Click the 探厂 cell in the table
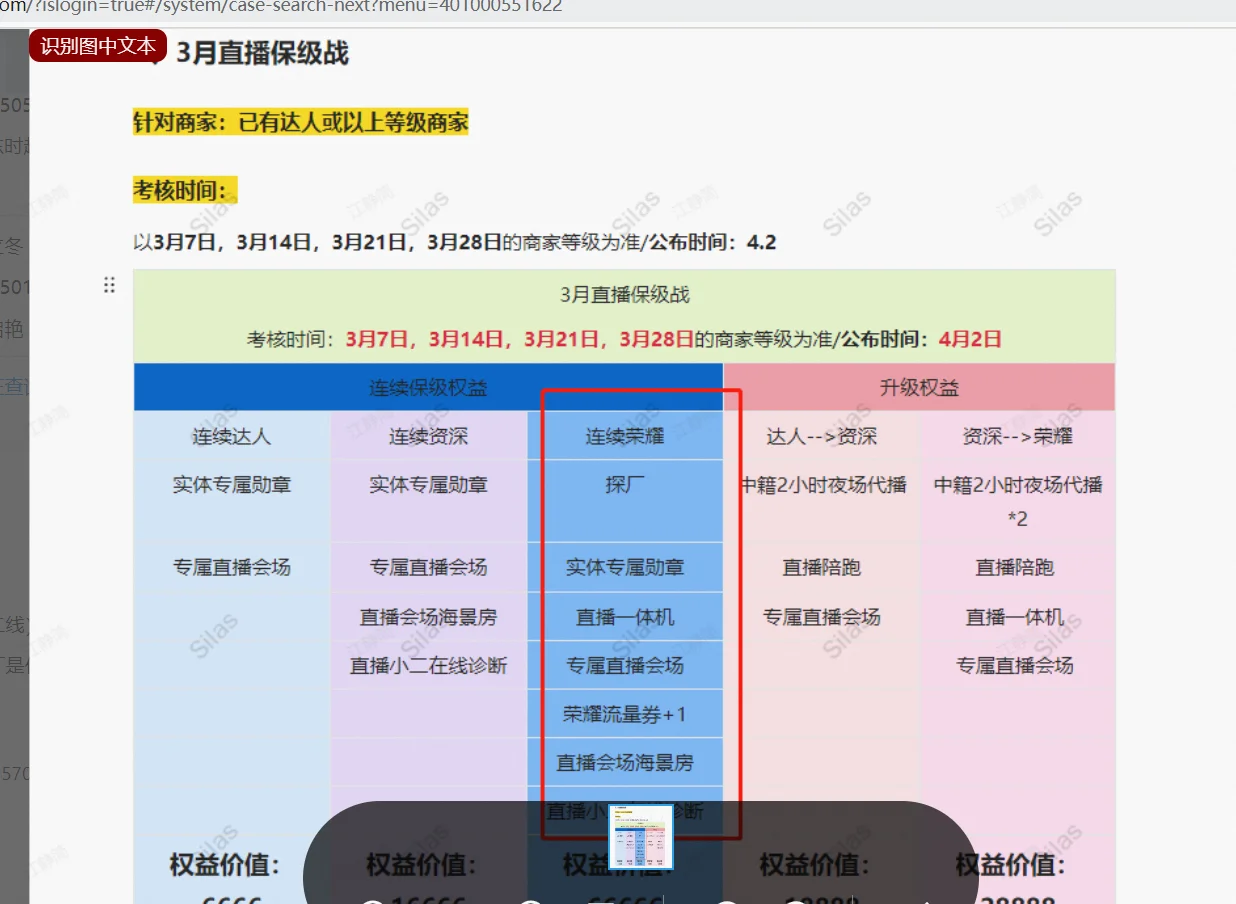The width and height of the screenshot is (1236, 904). coord(625,485)
